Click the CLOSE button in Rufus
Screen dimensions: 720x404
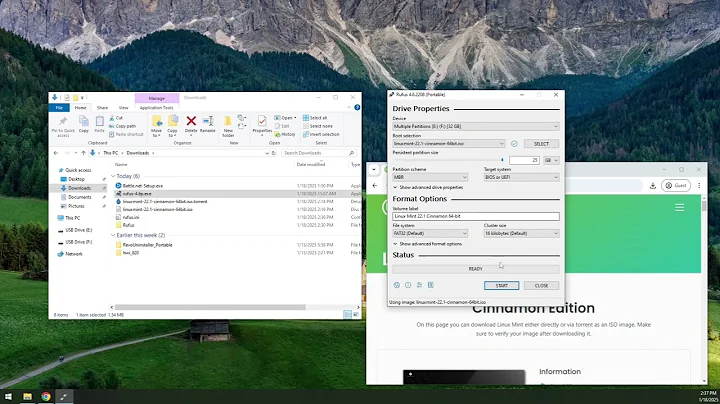541,286
